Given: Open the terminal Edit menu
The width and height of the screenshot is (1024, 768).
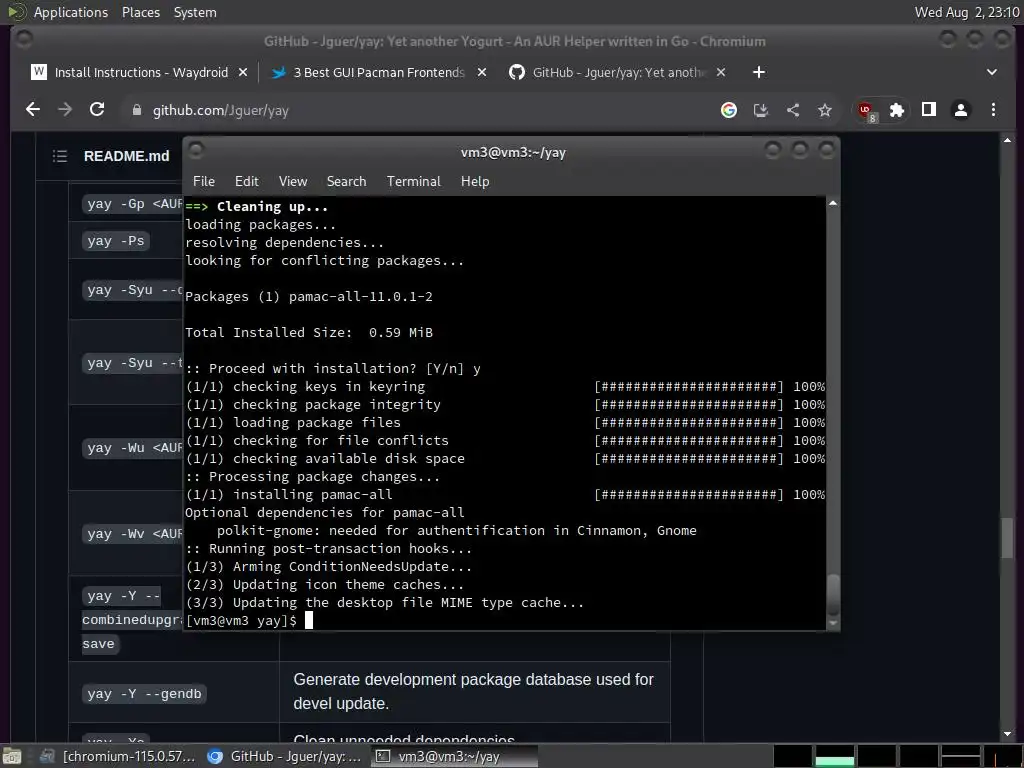Looking at the screenshot, I should 246,182.
